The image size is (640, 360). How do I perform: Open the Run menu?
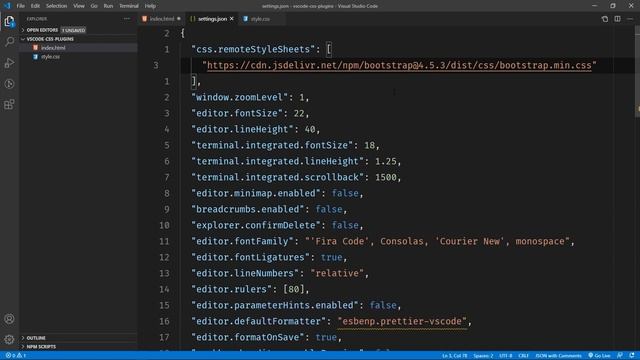click(108, 6)
